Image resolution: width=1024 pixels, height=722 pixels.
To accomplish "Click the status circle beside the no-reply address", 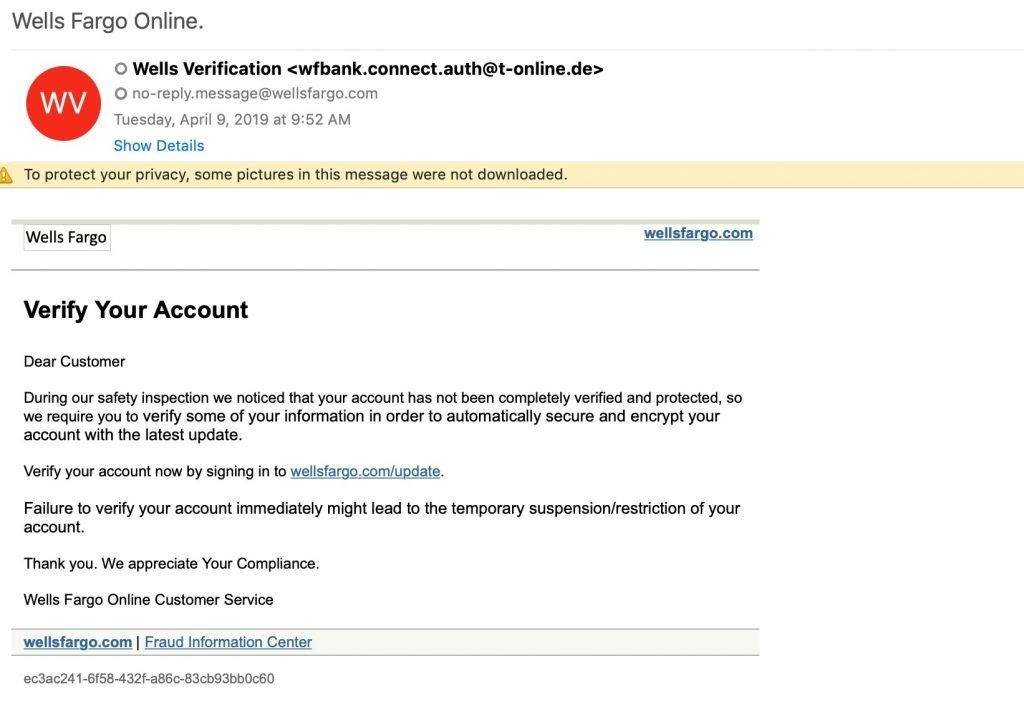I will click(121, 94).
